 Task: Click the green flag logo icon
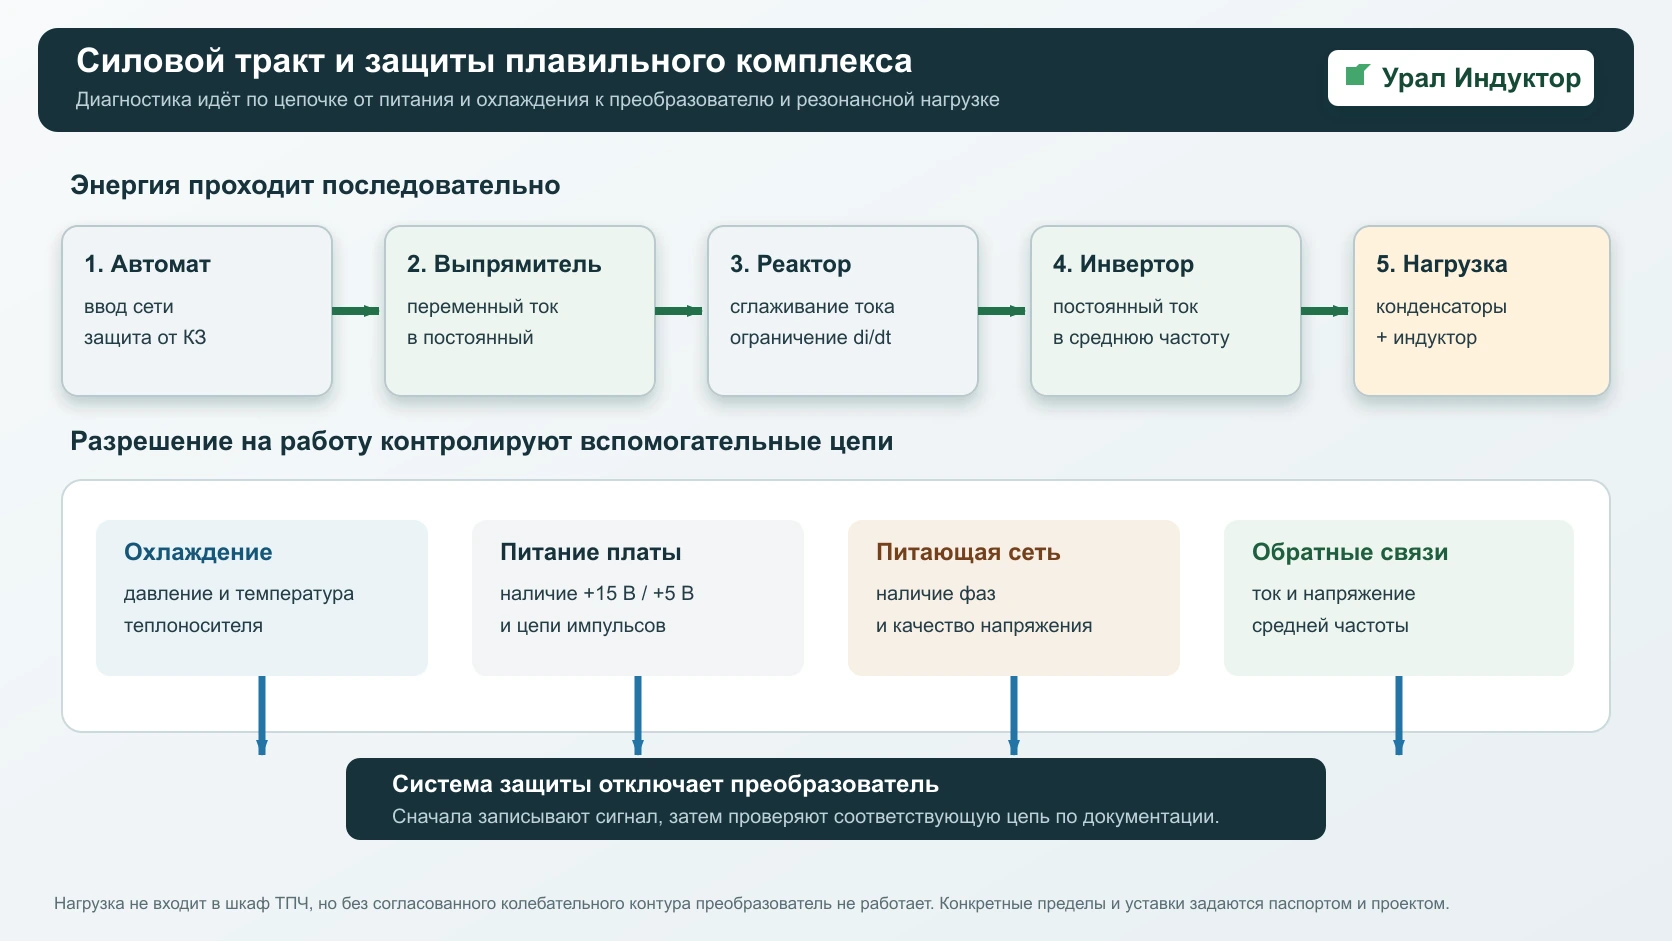(x=1357, y=75)
